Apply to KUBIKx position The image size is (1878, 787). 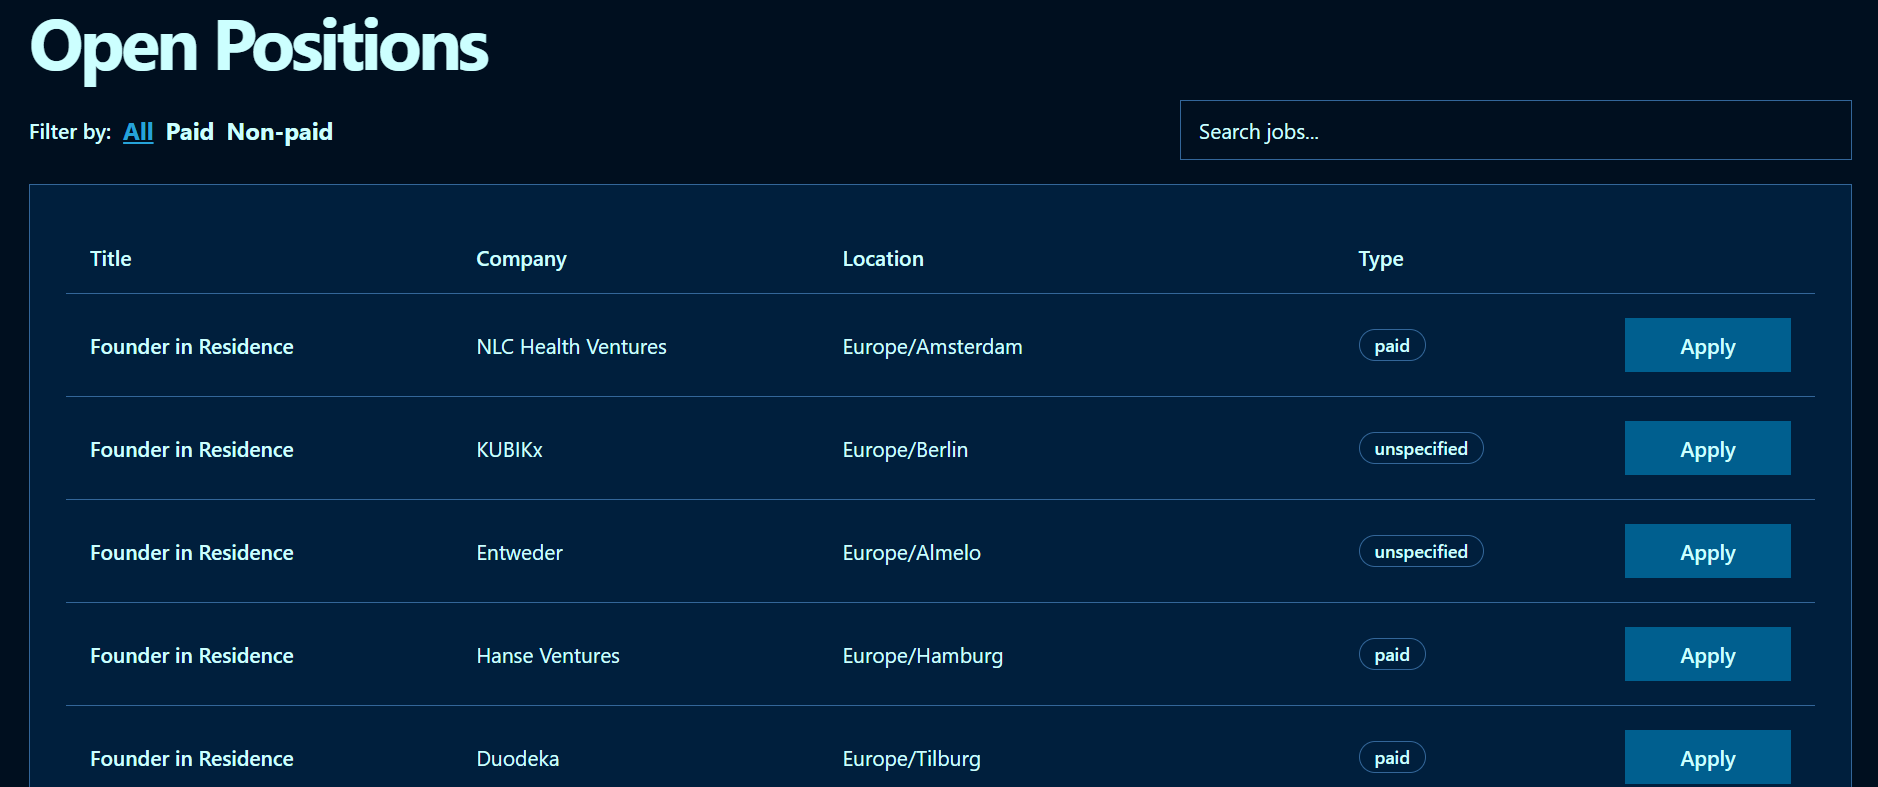[x=1707, y=448]
